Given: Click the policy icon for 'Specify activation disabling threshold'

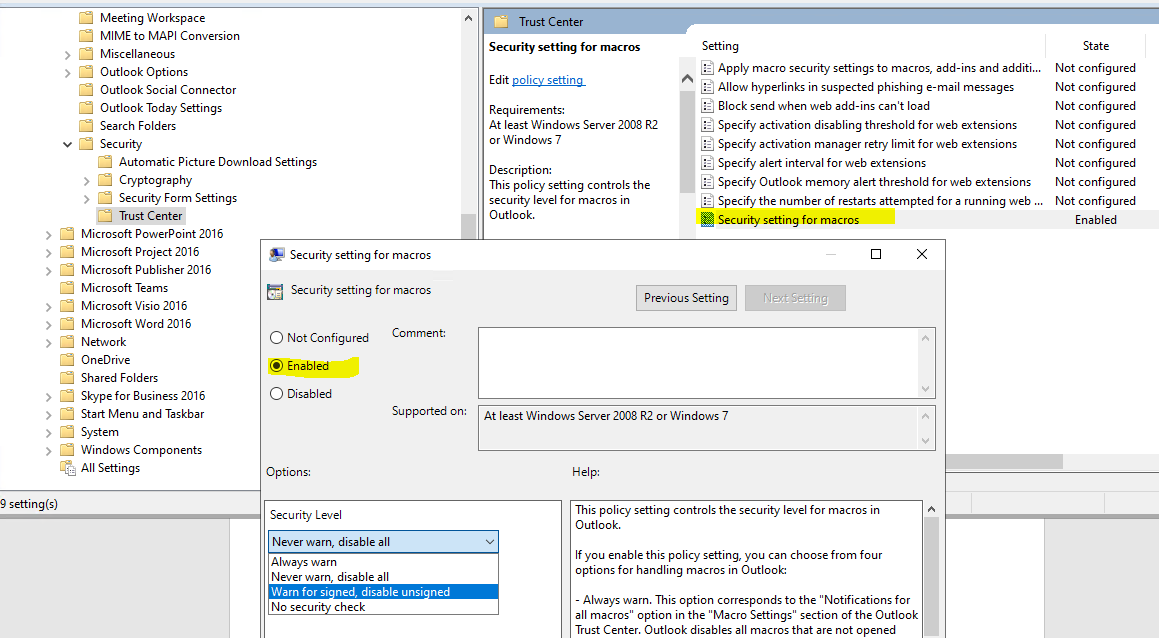Looking at the screenshot, I should click(x=707, y=125).
